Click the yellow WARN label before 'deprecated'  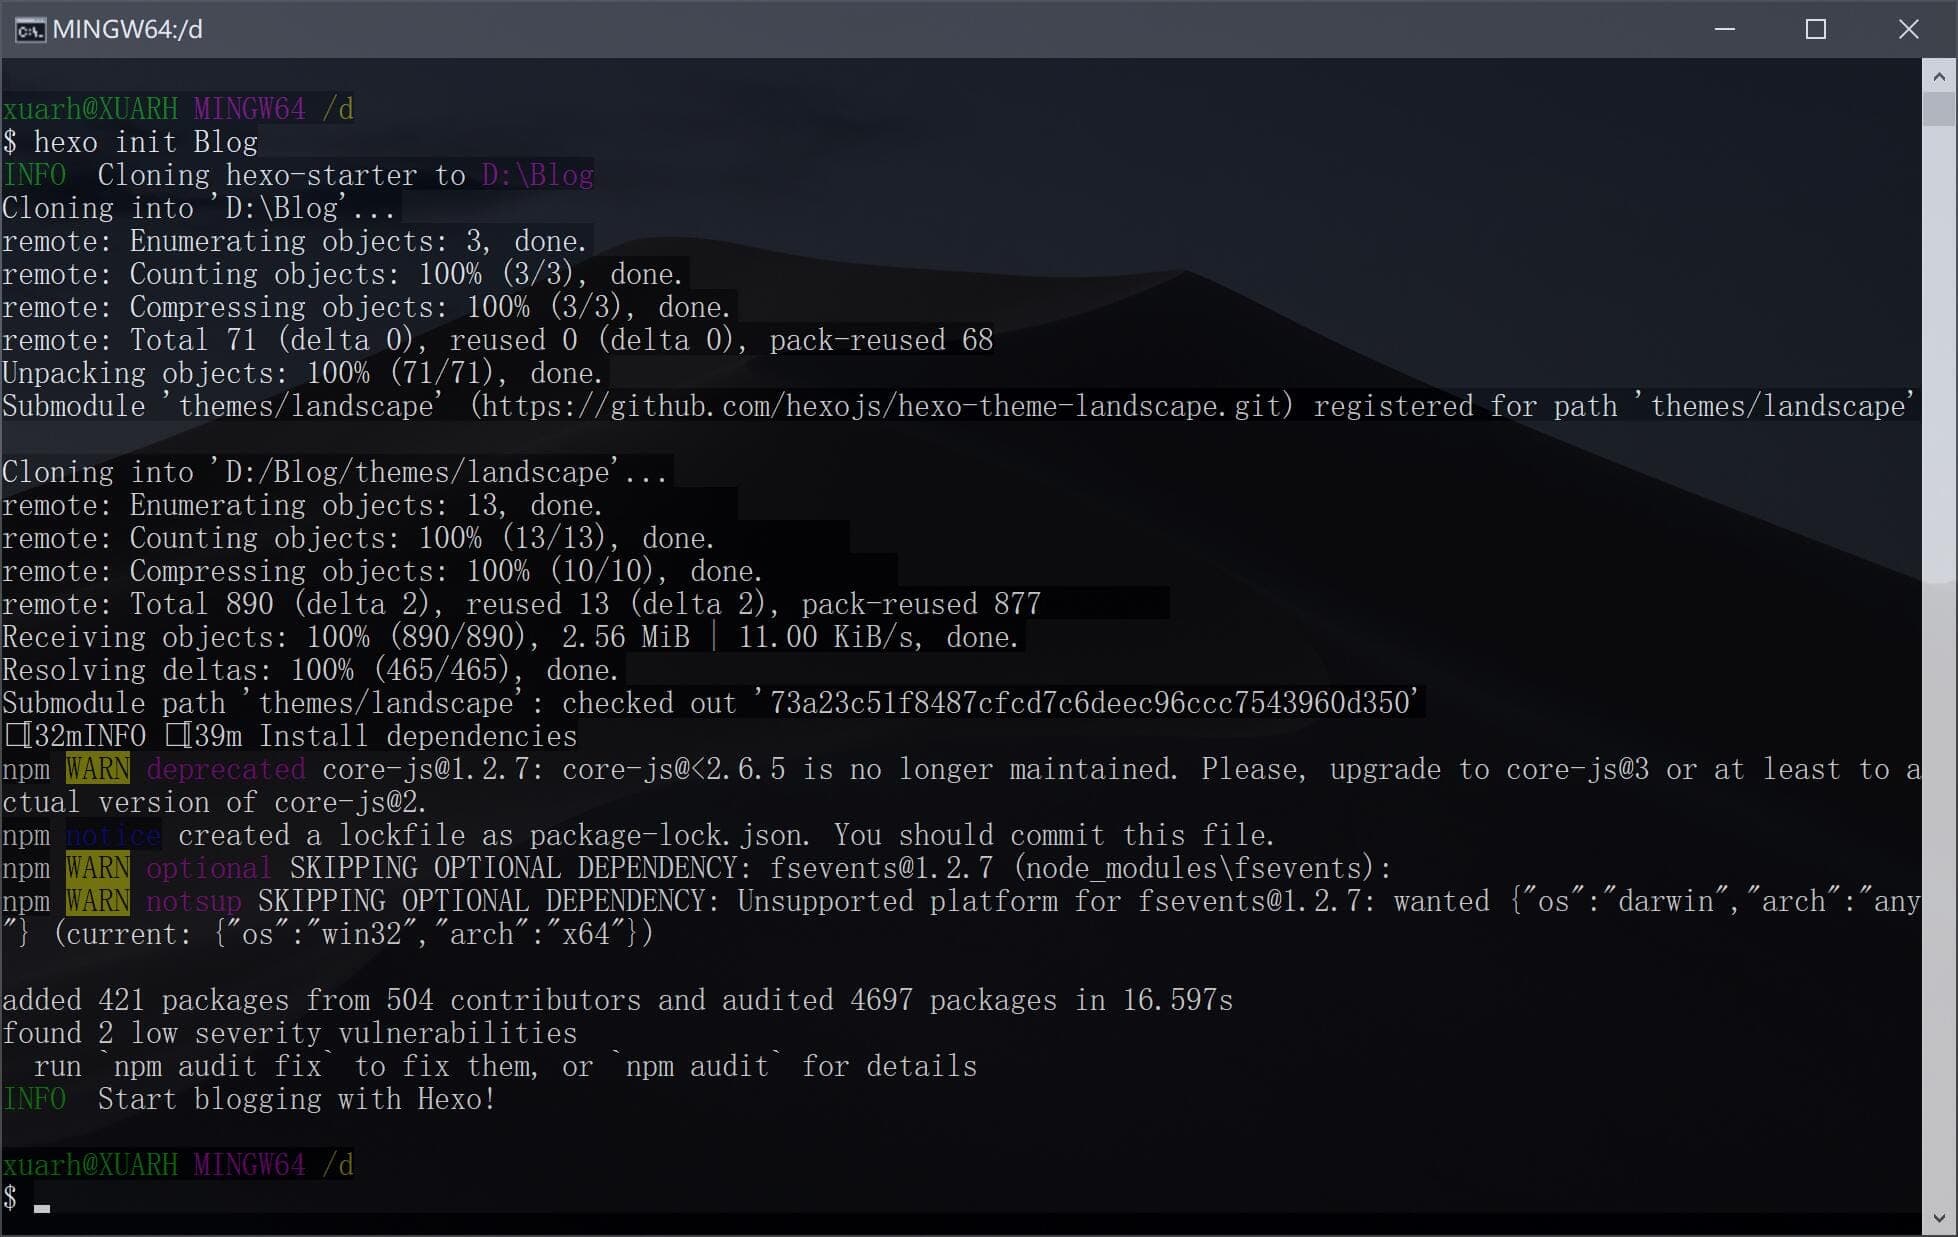[97, 769]
